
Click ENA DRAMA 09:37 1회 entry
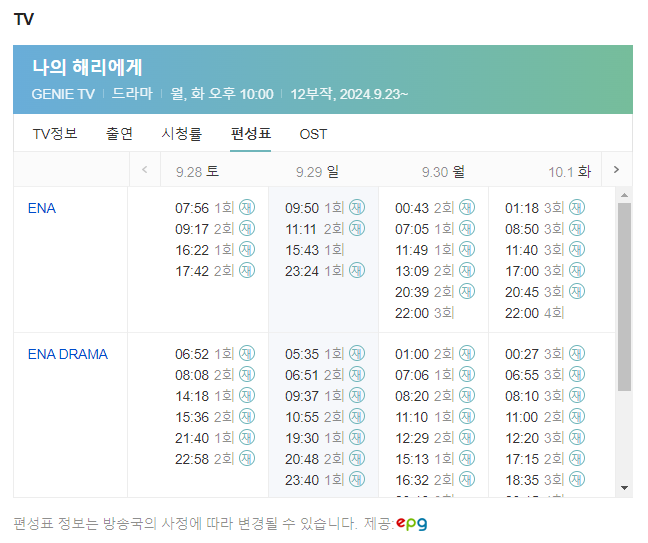coord(325,396)
